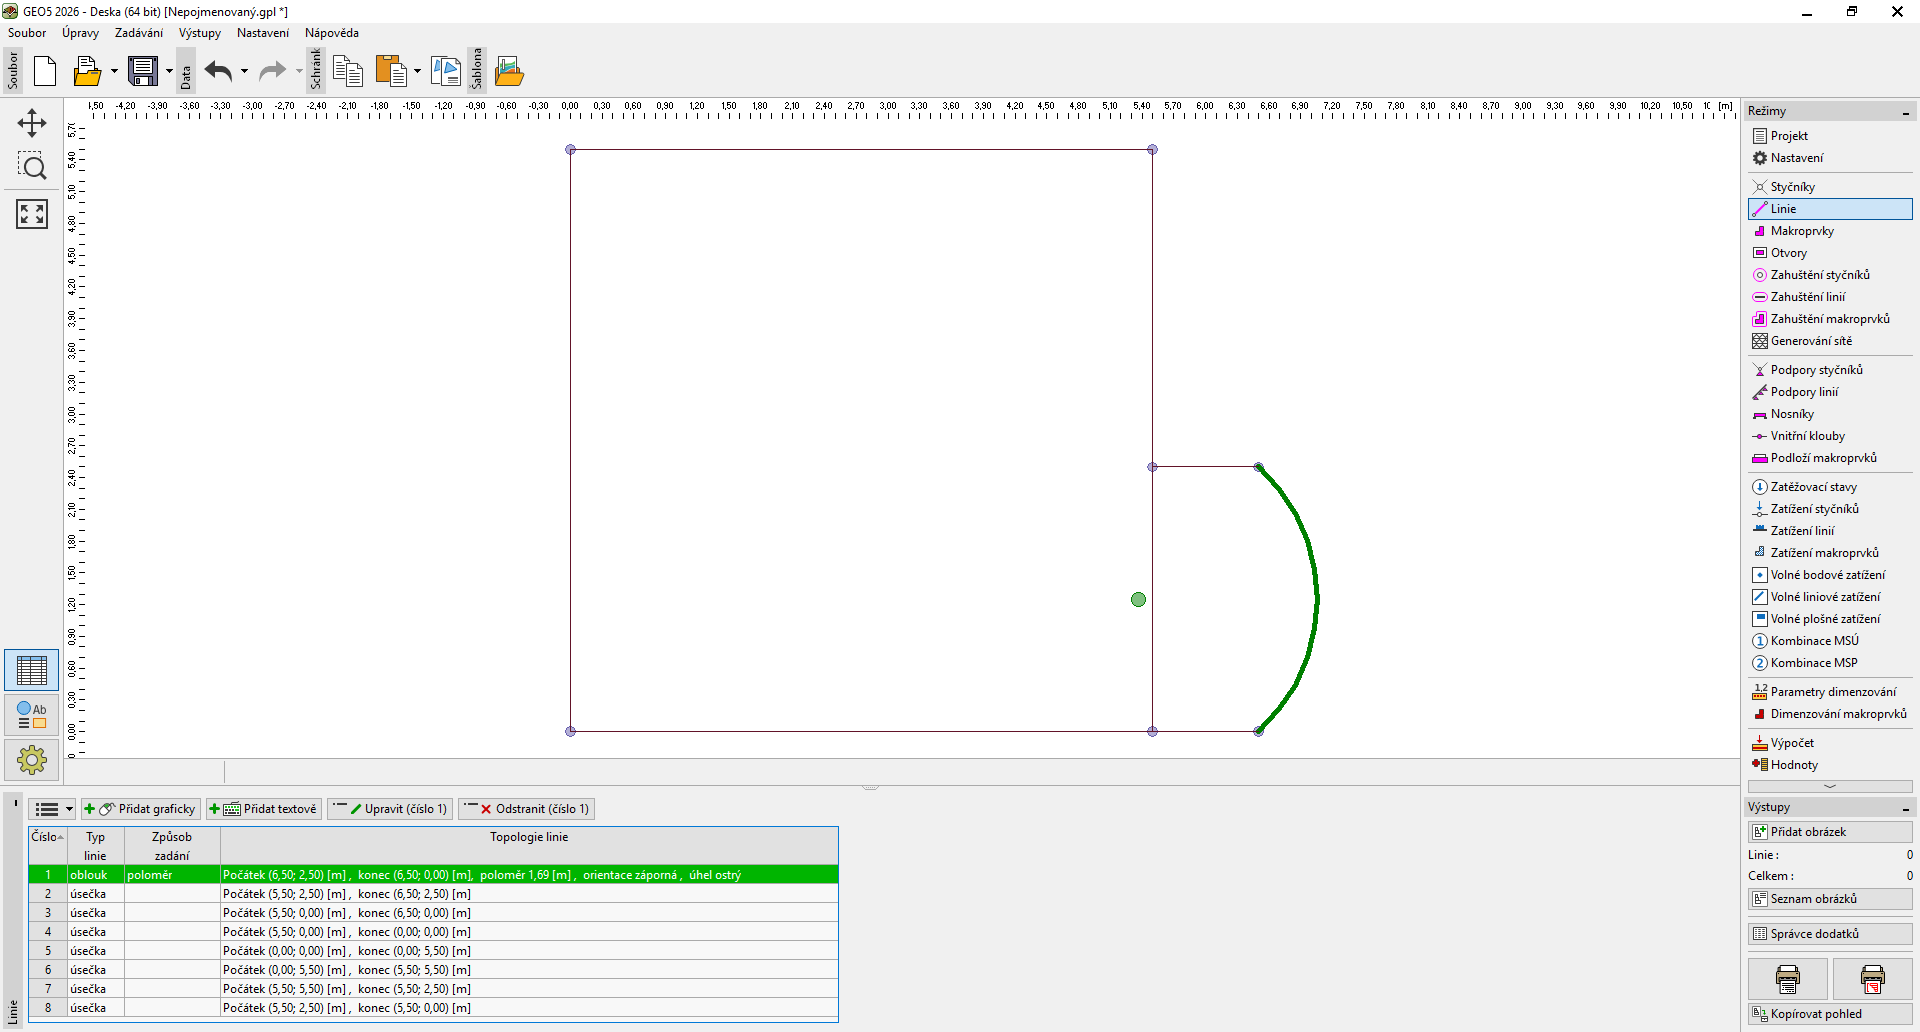Click the Copy to clipboard icon
The width and height of the screenshot is (1920, 1032).
(347, 72)
